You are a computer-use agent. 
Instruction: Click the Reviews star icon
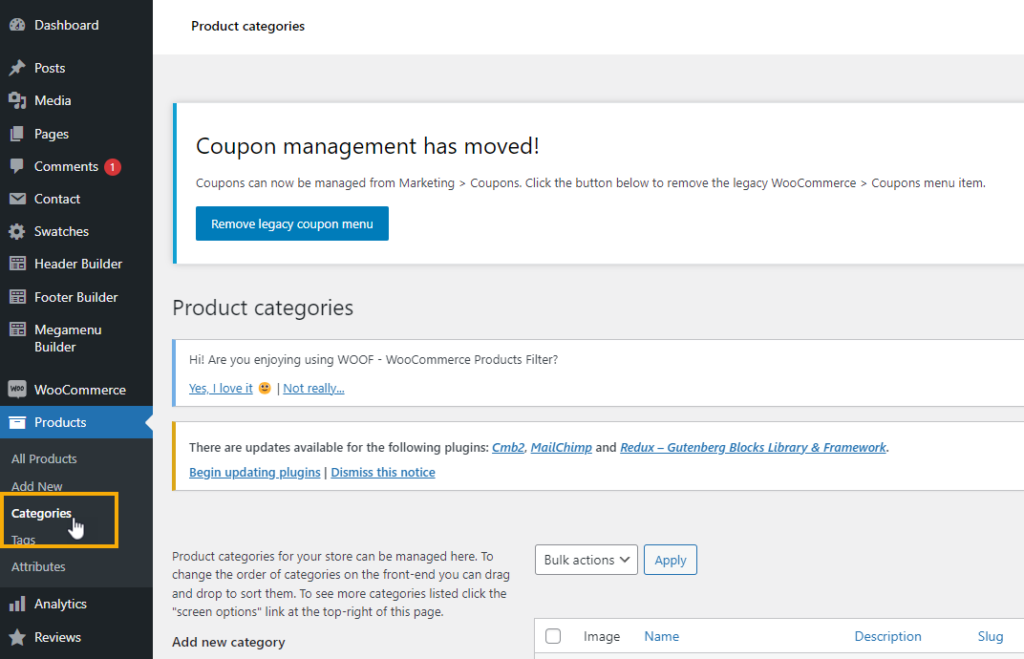[x=17, y=637]
